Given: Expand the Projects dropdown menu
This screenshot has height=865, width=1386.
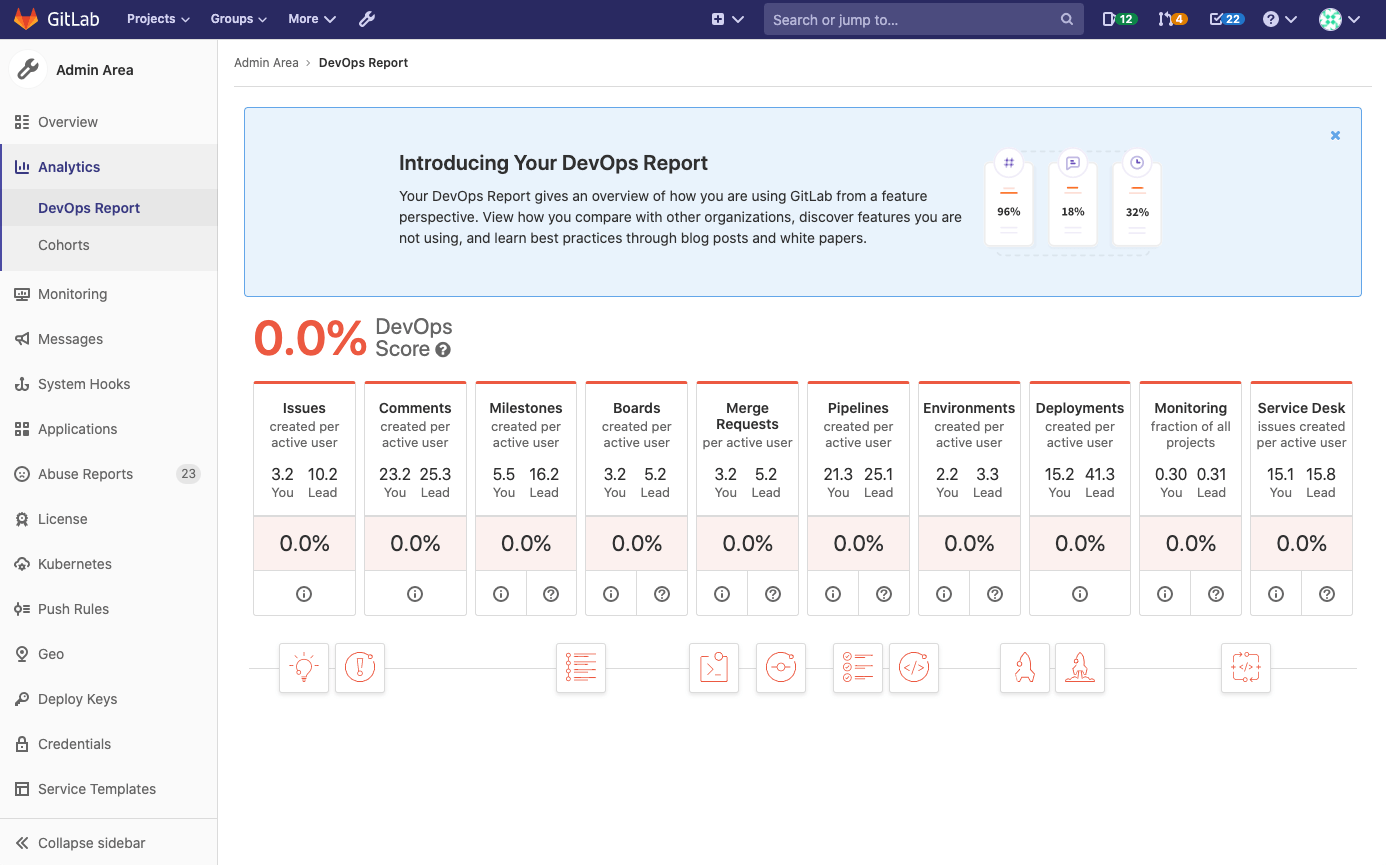Looking at the screenshot, I should [x=158, y=19].
